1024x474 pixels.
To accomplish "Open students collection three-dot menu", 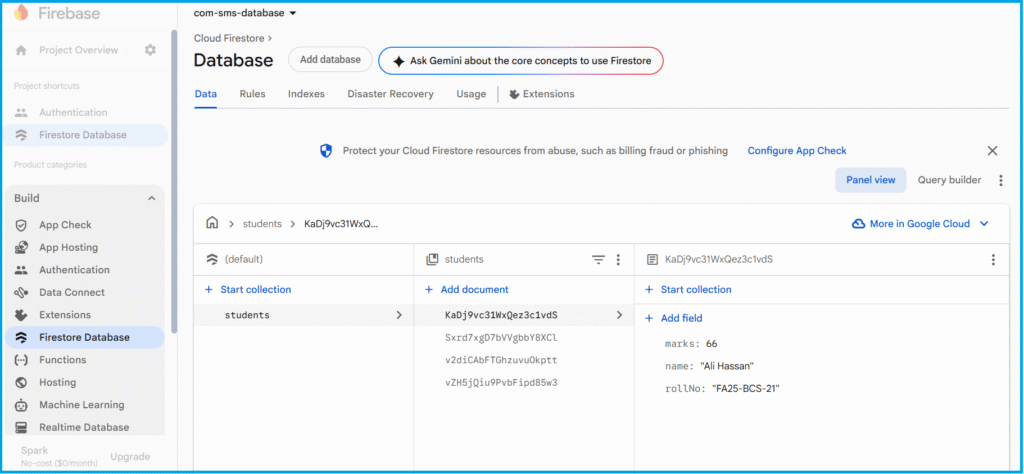I will pos(618,259).
